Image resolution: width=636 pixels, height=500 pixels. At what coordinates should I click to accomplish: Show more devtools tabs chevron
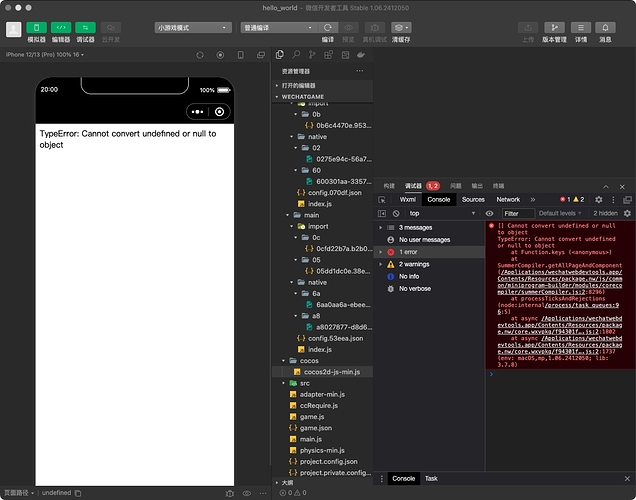tap(533, 200)
